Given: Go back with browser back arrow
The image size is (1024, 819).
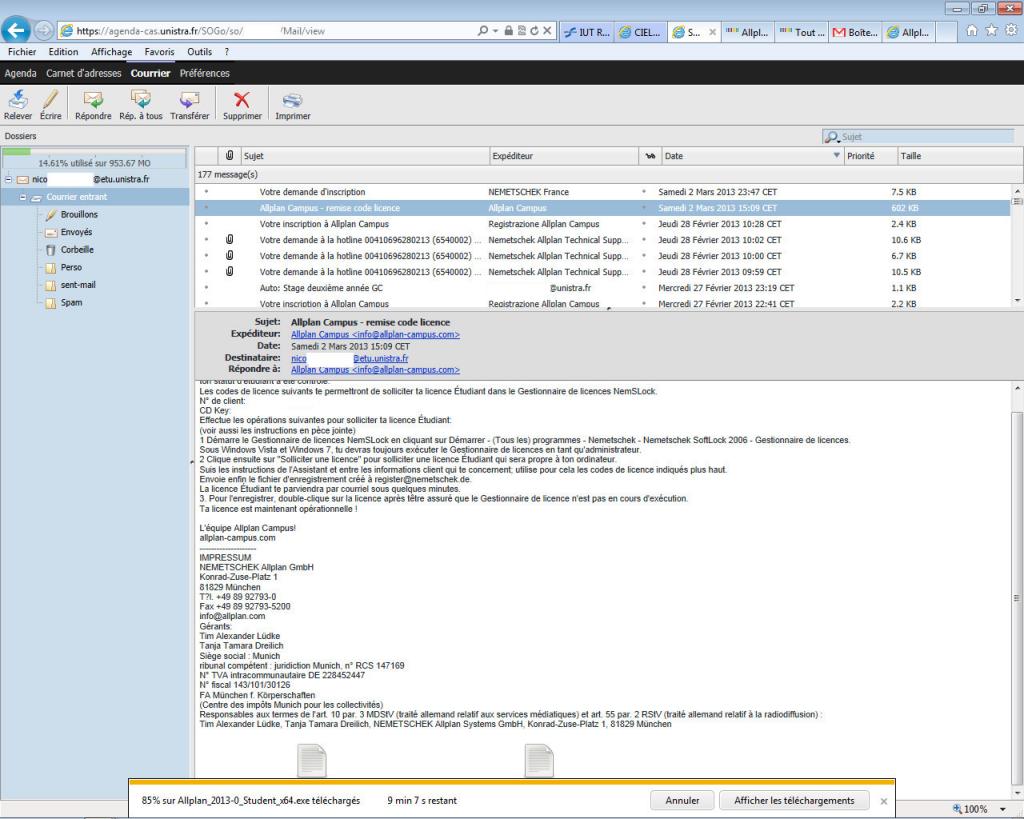Looking at the screenshot, I should pos(16,30).
